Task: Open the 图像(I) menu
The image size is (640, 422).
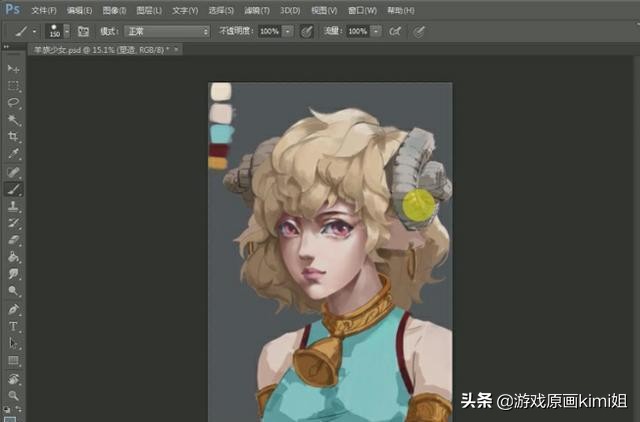Action: coord(114,11)
